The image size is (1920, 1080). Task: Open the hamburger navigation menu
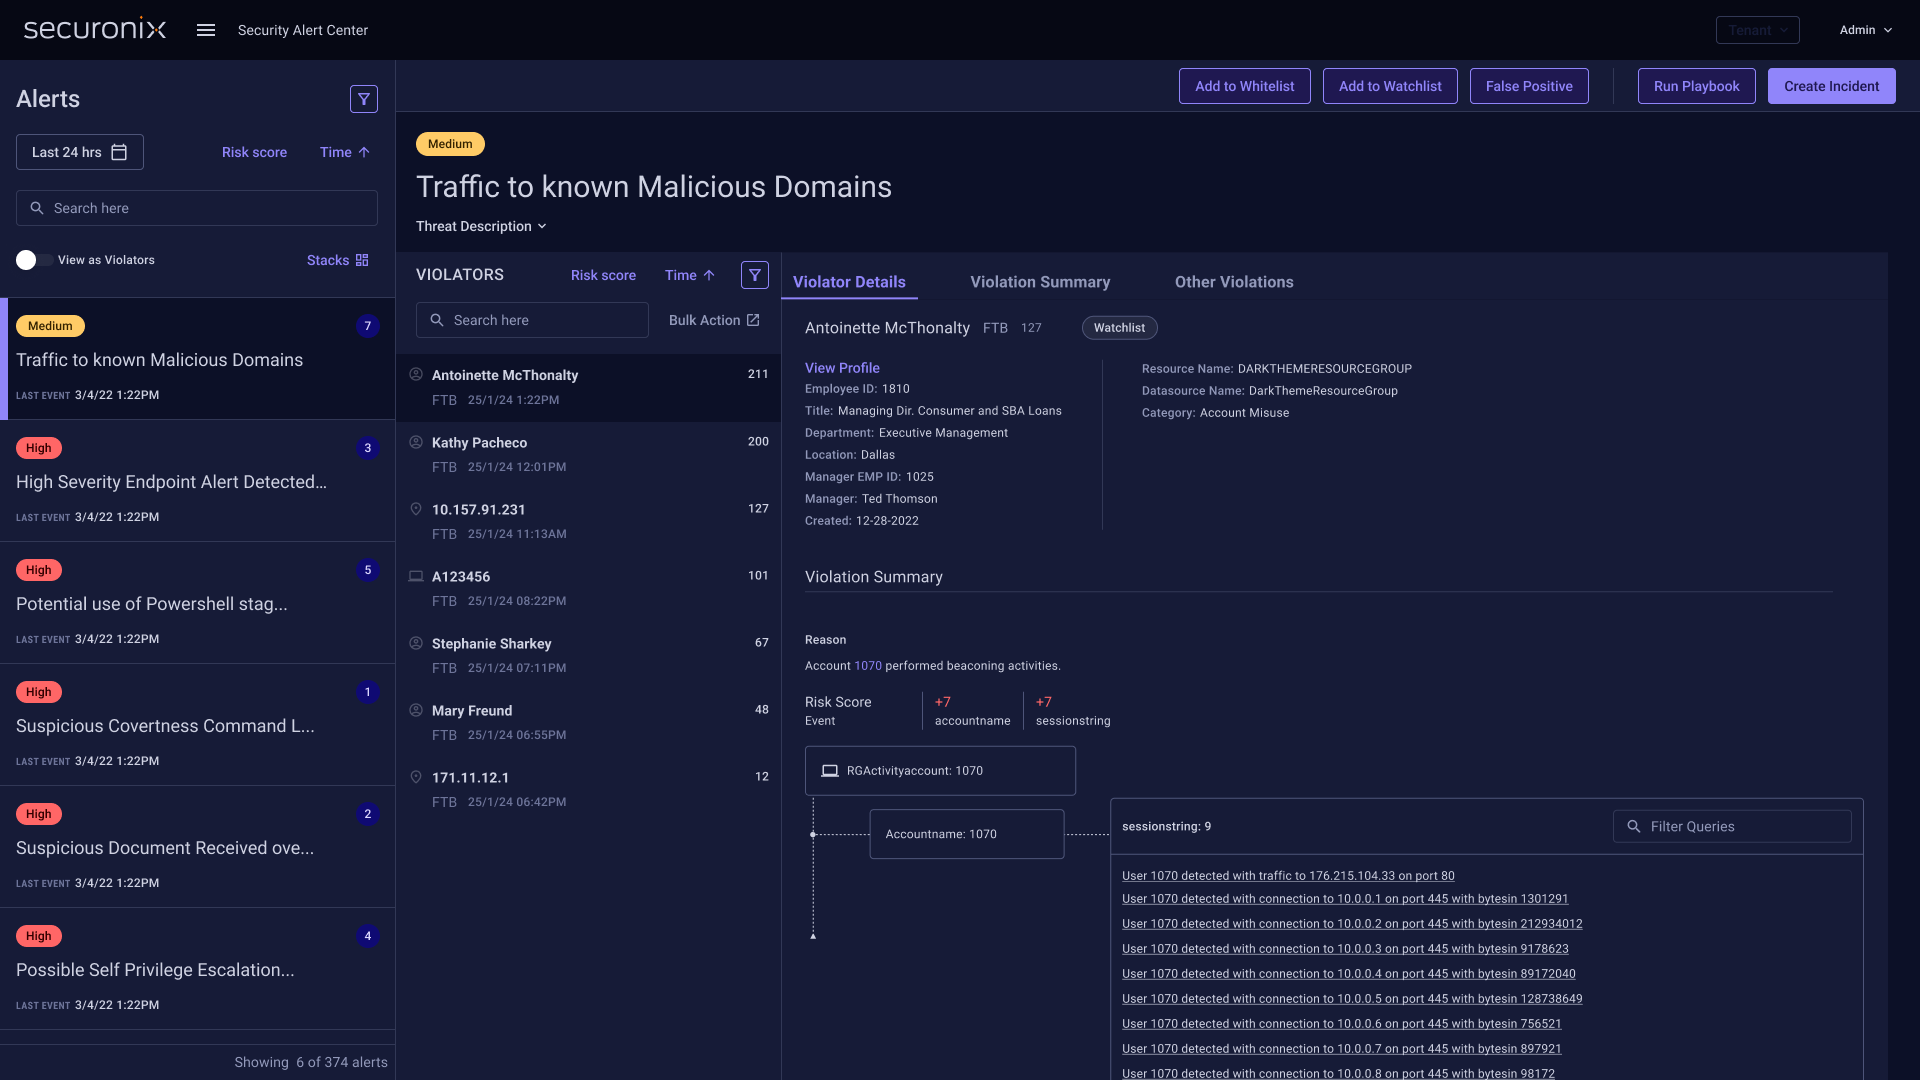tap(206, 30)
